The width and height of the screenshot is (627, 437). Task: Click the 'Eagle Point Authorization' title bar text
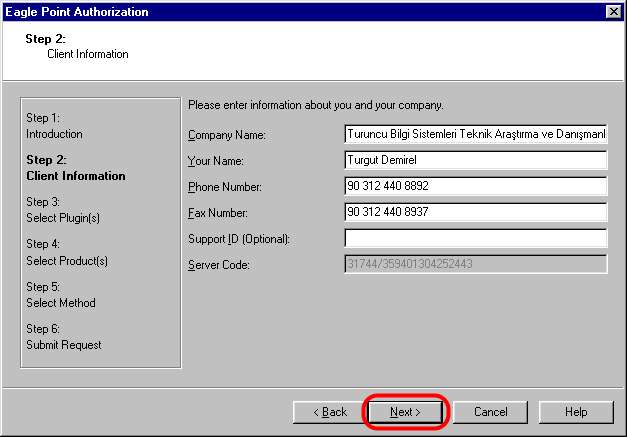[x=77, y=12]
